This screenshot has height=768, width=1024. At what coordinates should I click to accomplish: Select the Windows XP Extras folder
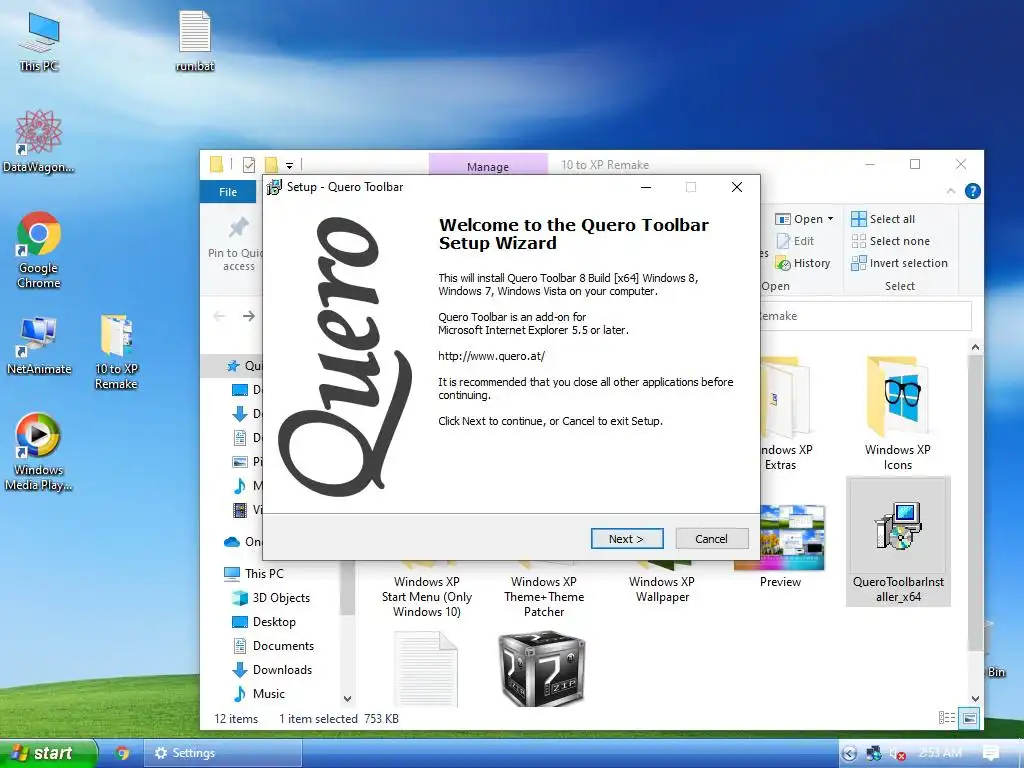pyautogui.click(x=784, y=413)
